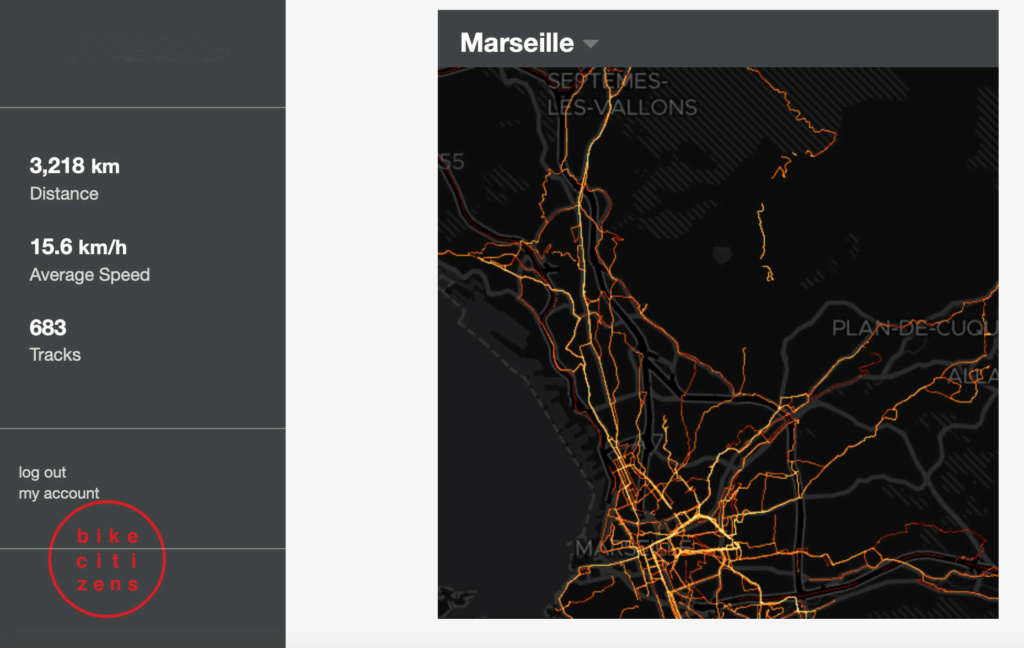The width and height of the screenshot is (1024, 648).
Task: Click the 15.6 km/h speed value
Action: click(x=78, y=247)
